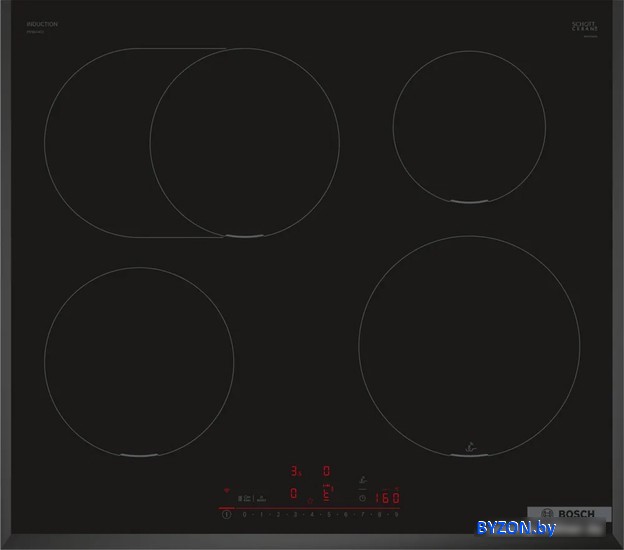
Task: Click the large front right cooking zone
Action: (469, 346)
